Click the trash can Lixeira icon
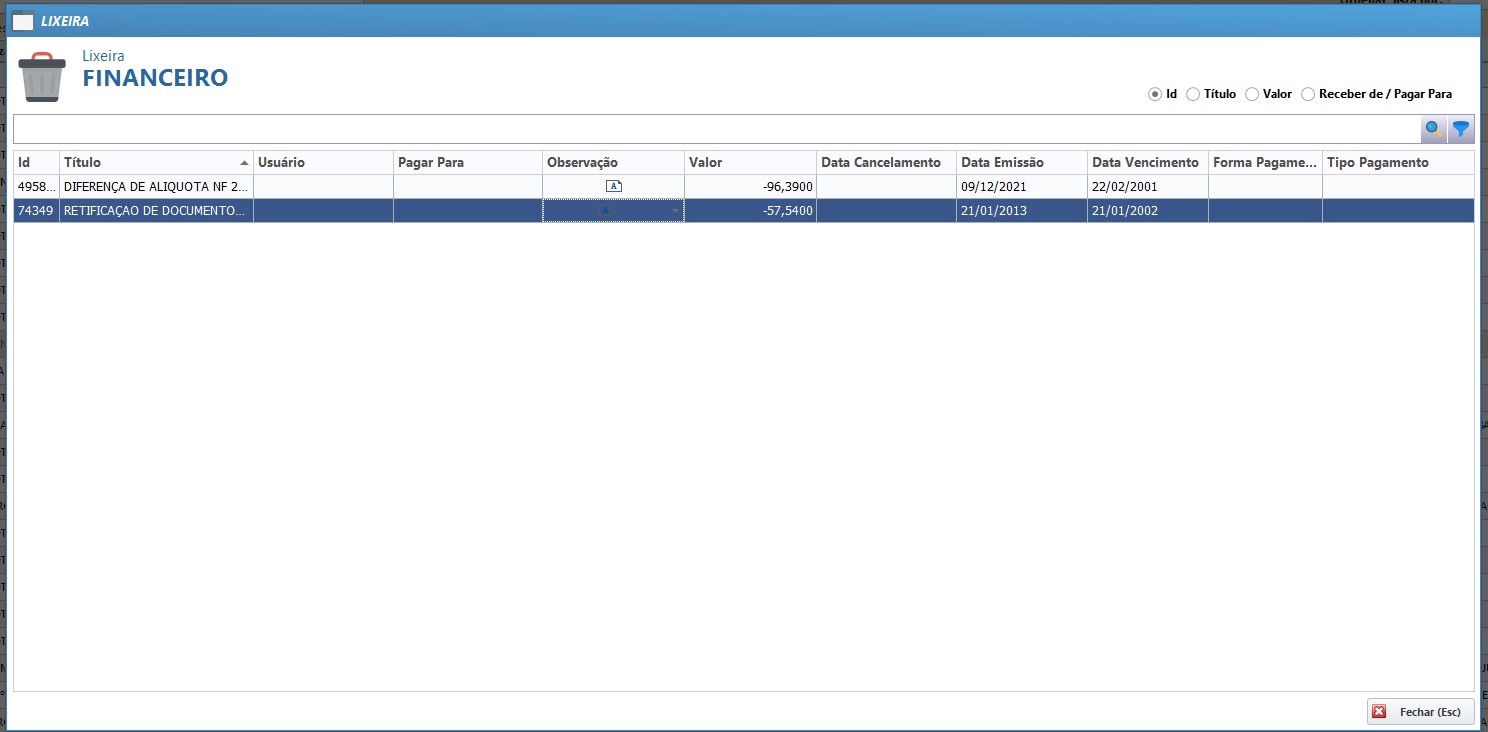 pos(42,76)
